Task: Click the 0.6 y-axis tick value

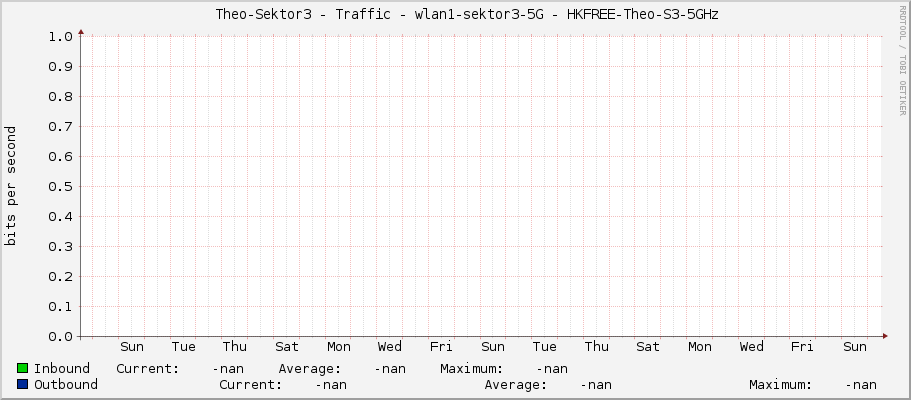Action: [x=60, y=156]
